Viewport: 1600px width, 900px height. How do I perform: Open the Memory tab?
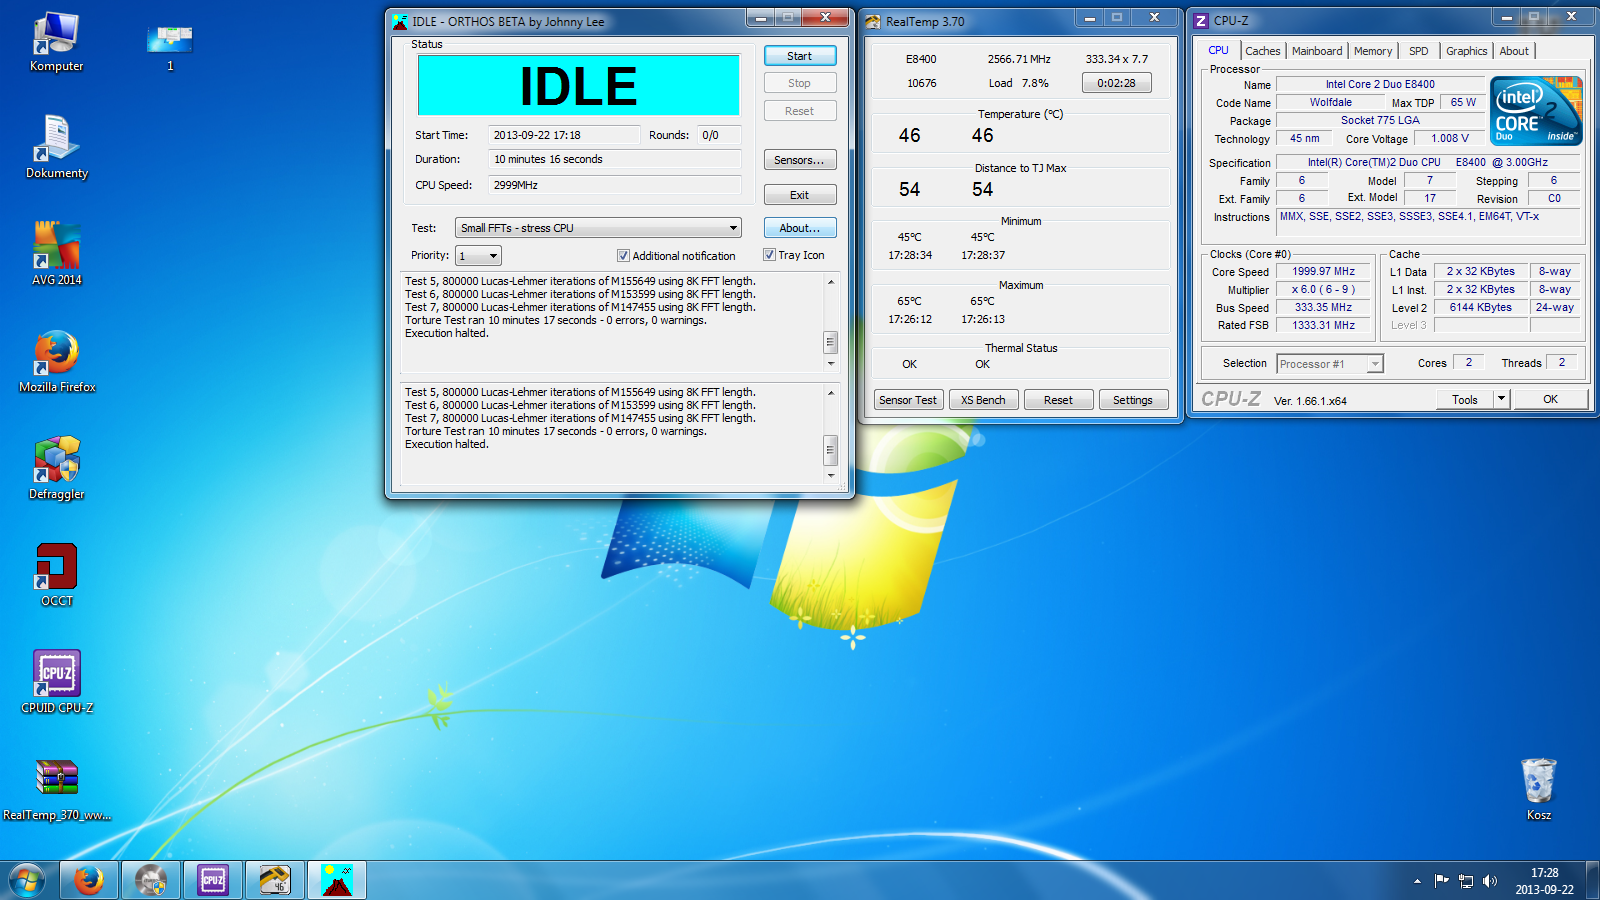(1373, 51)
